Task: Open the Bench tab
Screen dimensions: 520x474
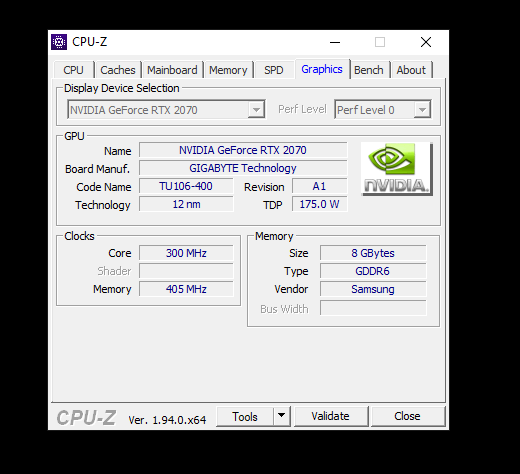Action: tap(369, 70)
